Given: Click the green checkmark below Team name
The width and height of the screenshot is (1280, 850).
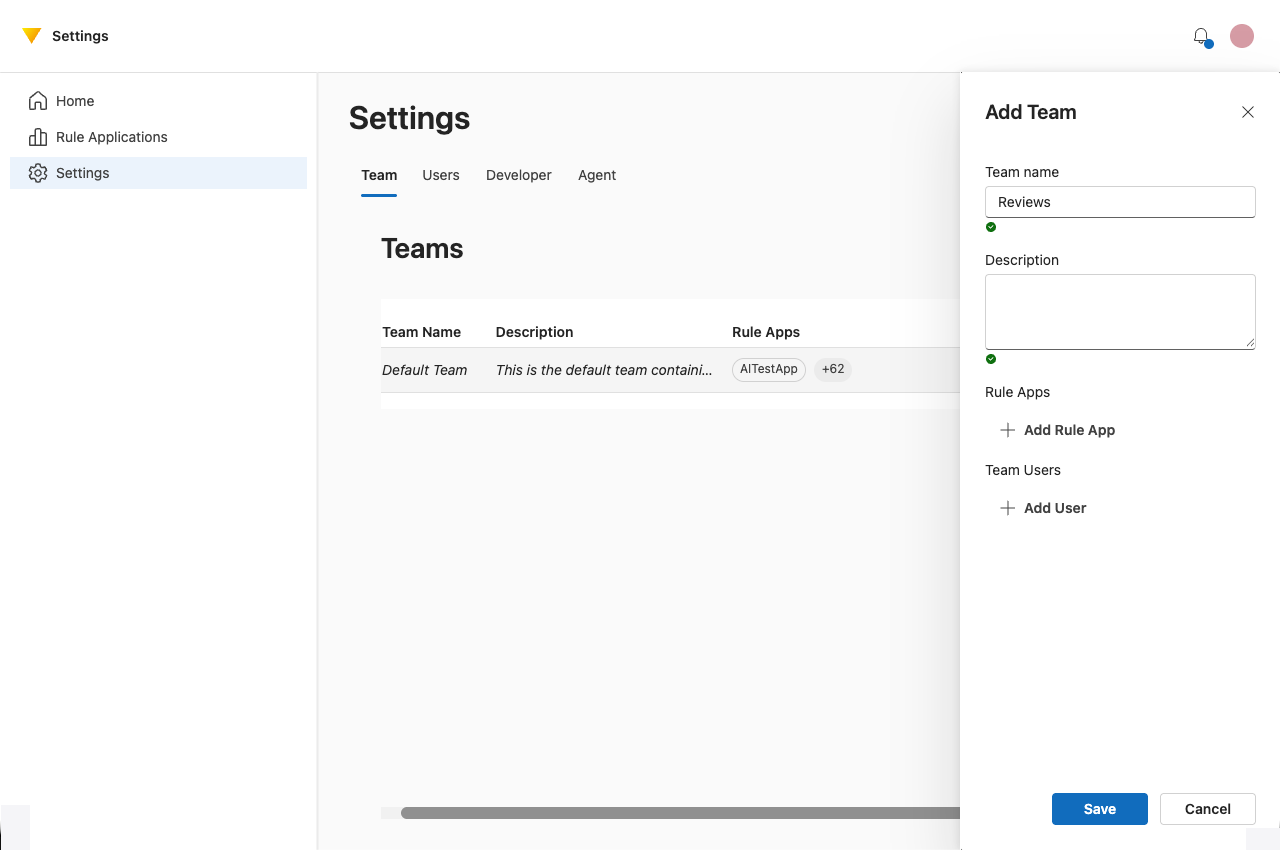Looking at the screenshot, I should coord(991,227).
